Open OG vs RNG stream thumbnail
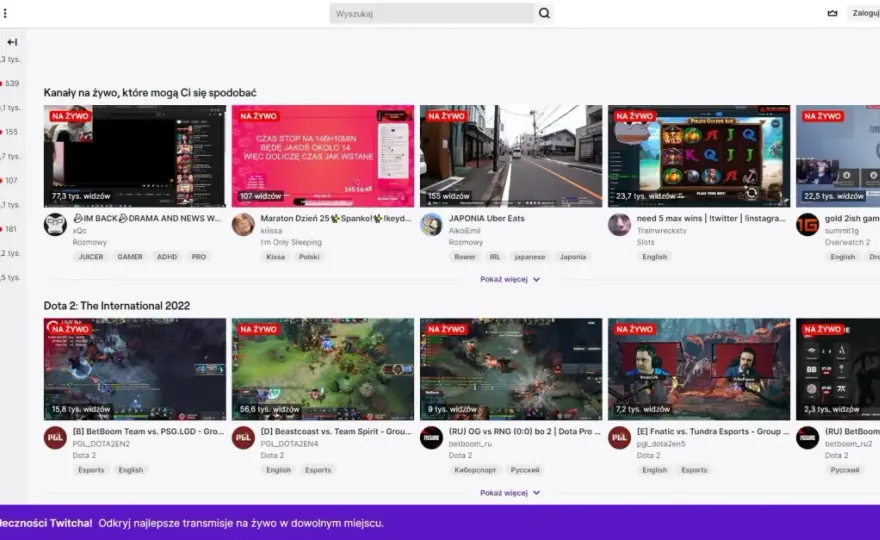 pyautogui.click(x=511, y=369)
